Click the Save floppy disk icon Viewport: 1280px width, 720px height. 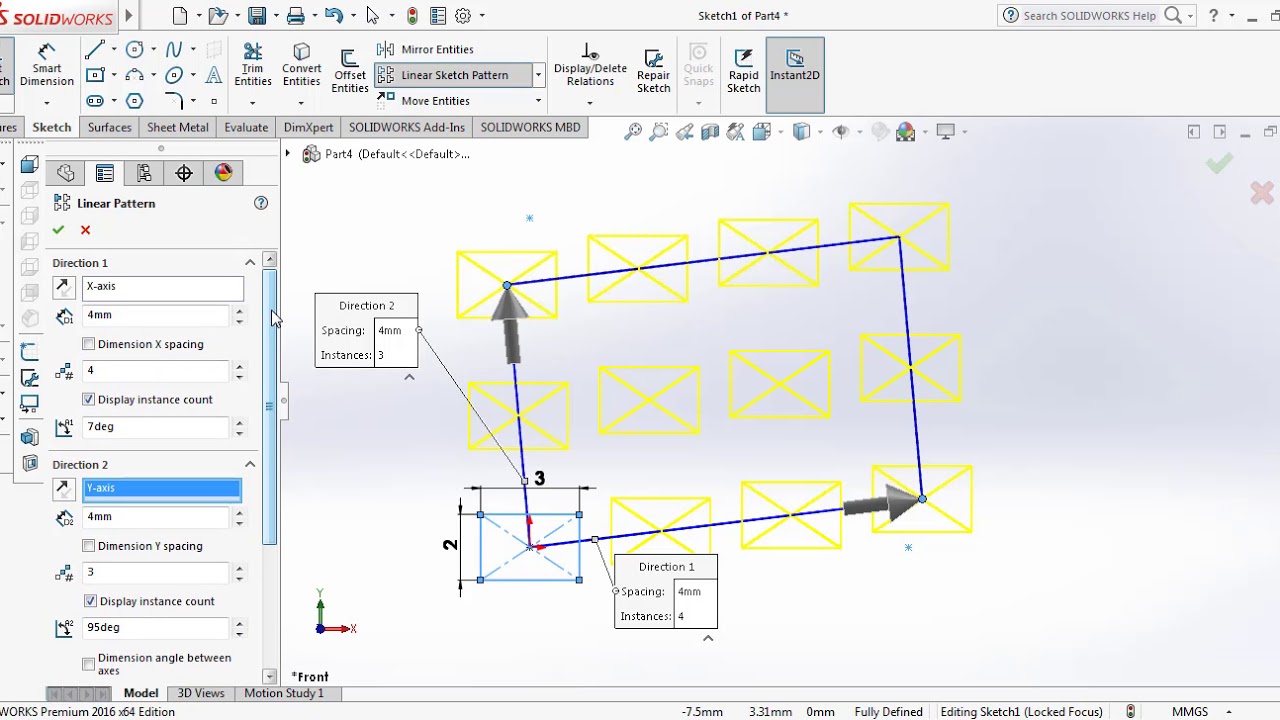(257, 15)
